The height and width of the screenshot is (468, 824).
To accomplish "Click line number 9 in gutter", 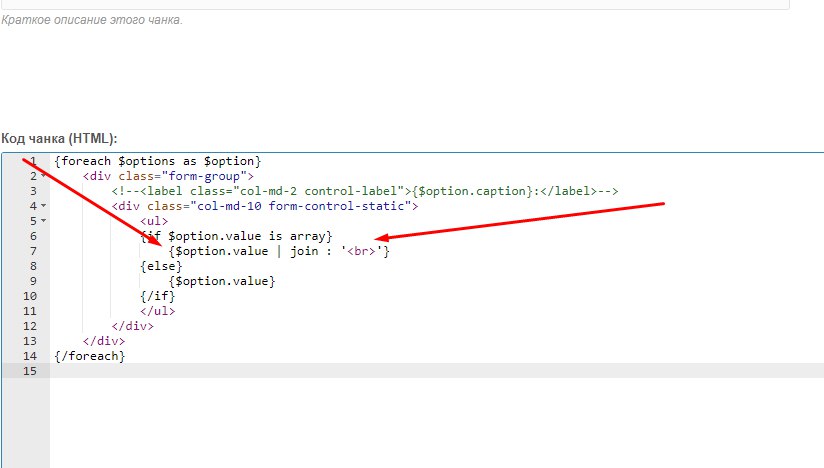I will [x=33, y=281].
